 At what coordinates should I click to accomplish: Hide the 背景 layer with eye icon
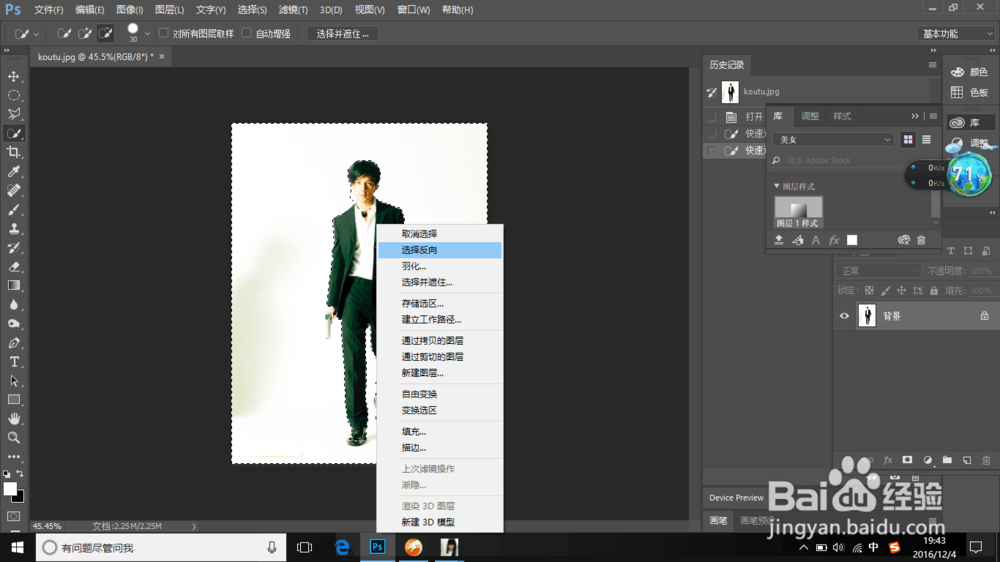(x=844, y=316)
